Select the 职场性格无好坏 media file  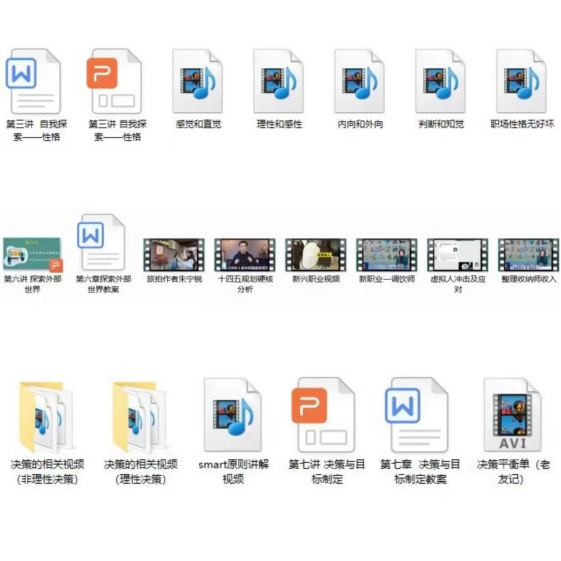pyautogui.click(x=521, y=81)
